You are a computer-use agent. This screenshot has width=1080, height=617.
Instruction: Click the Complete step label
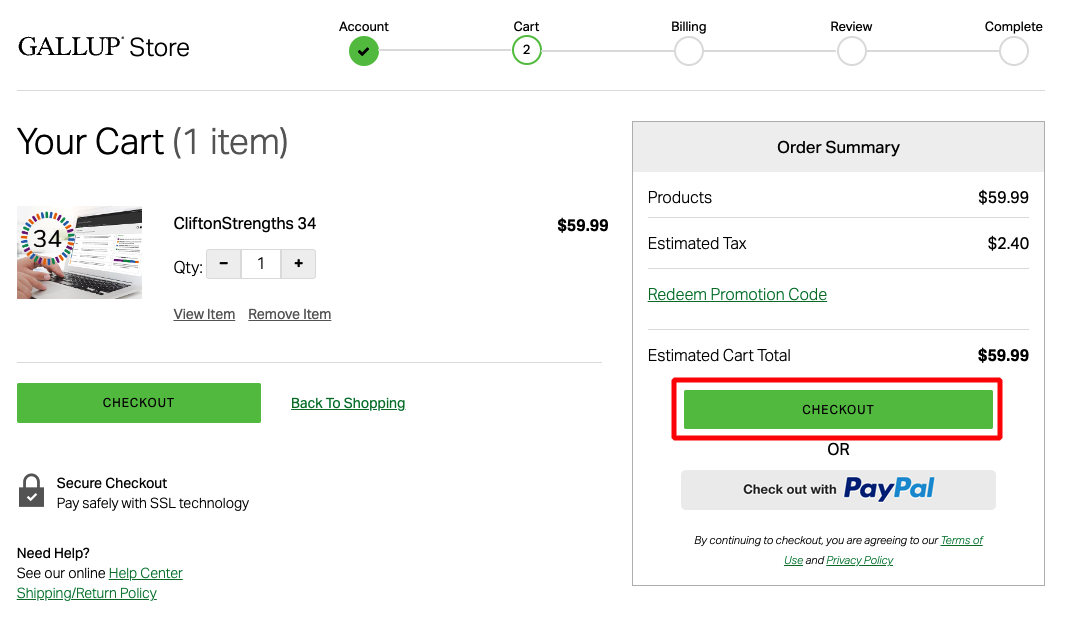[x=1013, y=26]
